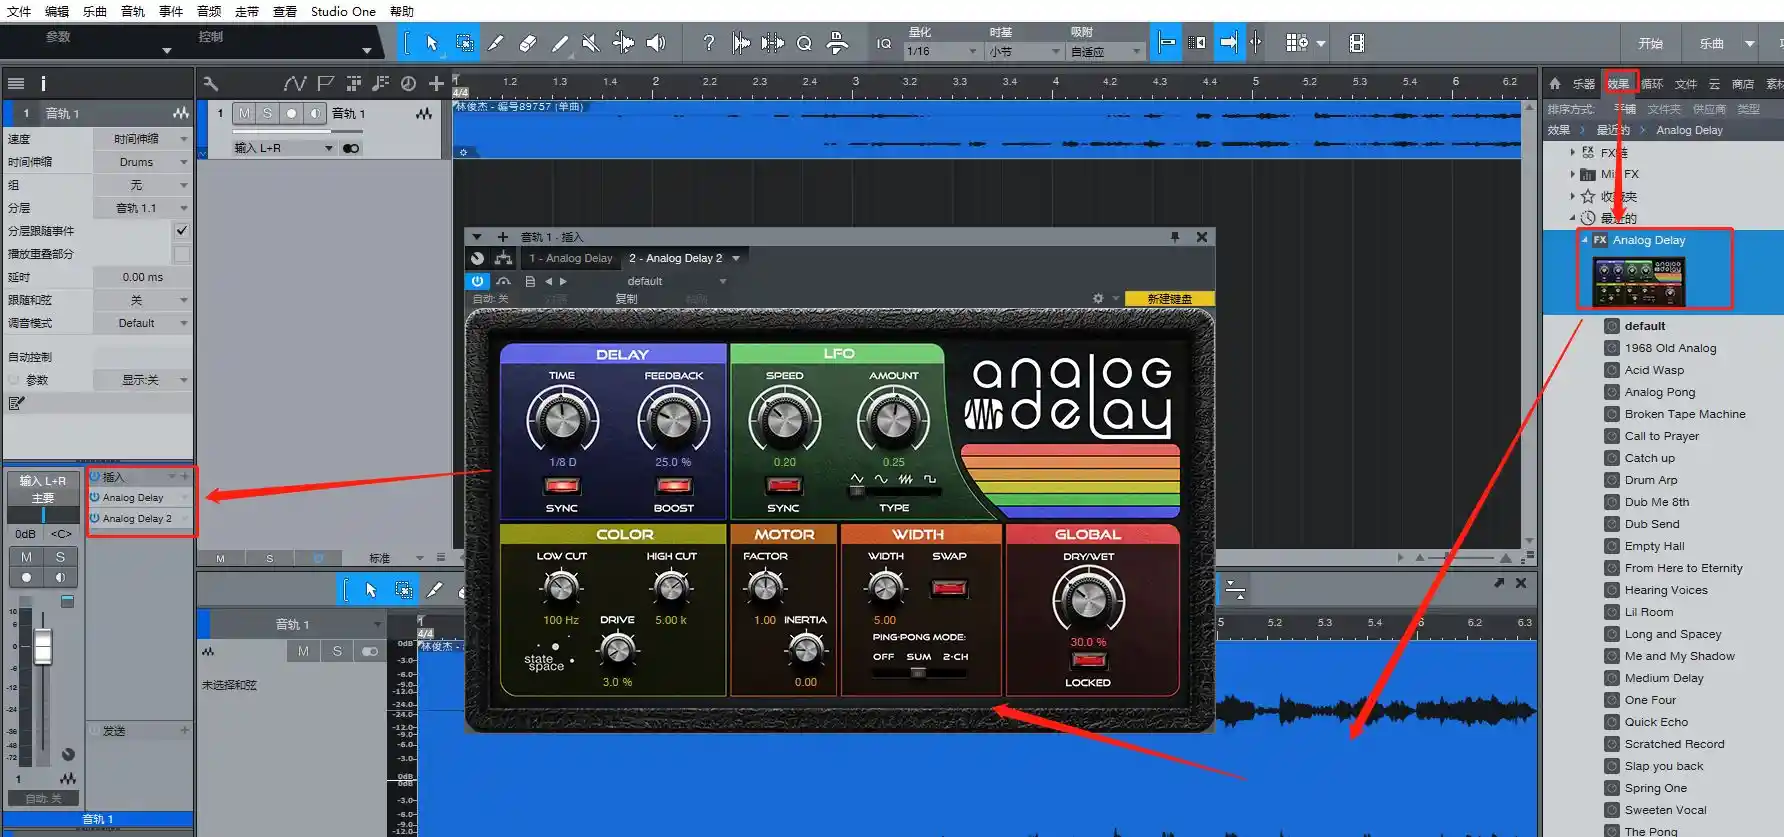1784x837 pixels.
Task: Open plugin window gear settings icon
Action: (1098, 298)
